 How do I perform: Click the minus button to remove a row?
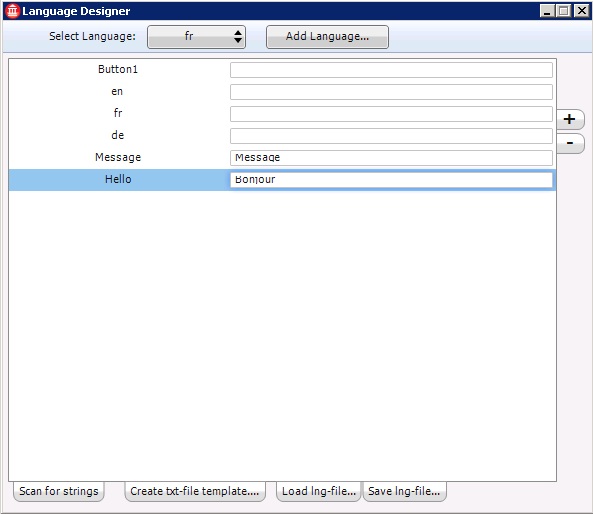pos(570,143)
